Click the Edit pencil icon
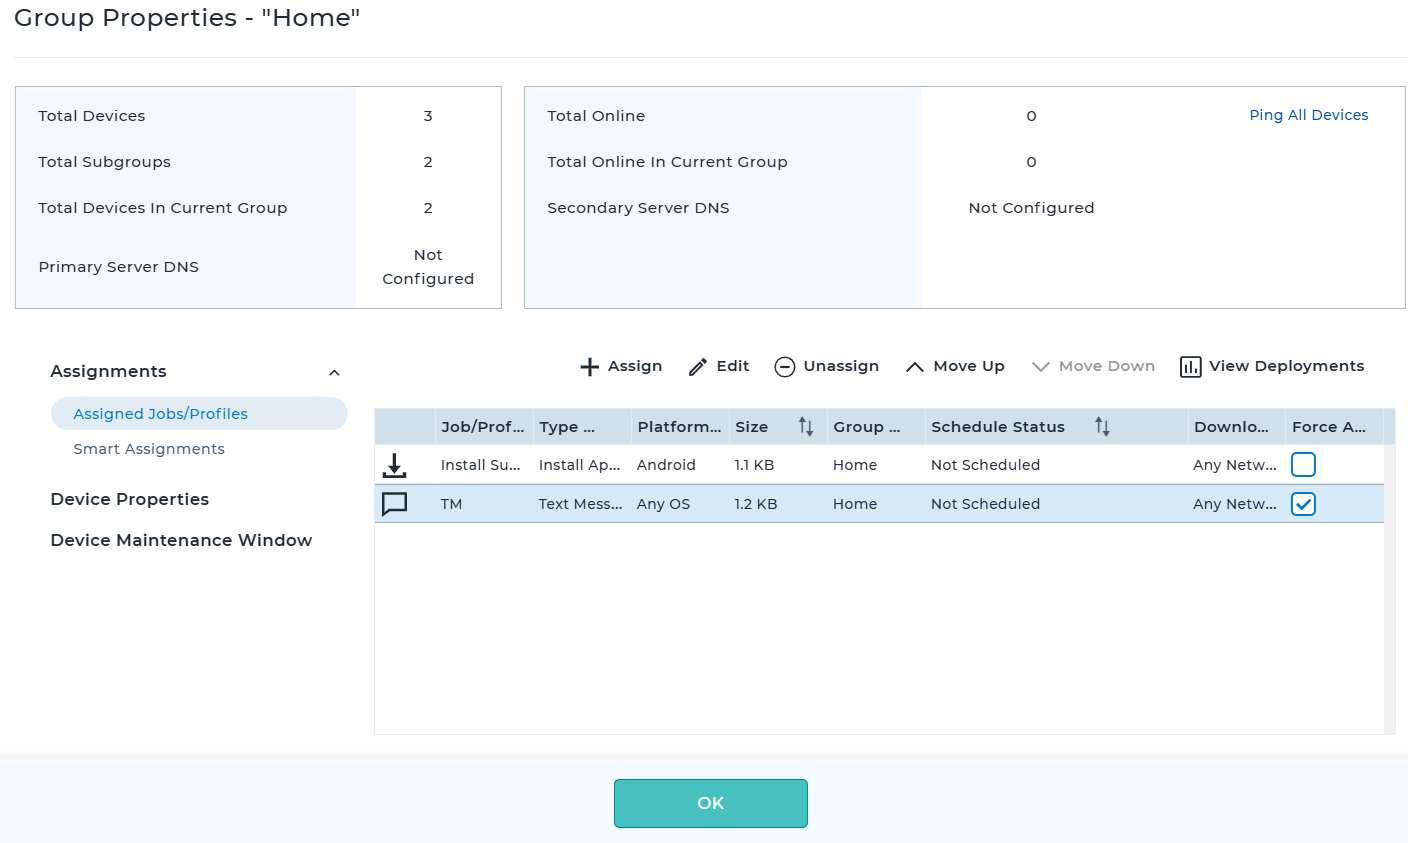The height and width of the screenshot is (843, 1408). [698, 367]
